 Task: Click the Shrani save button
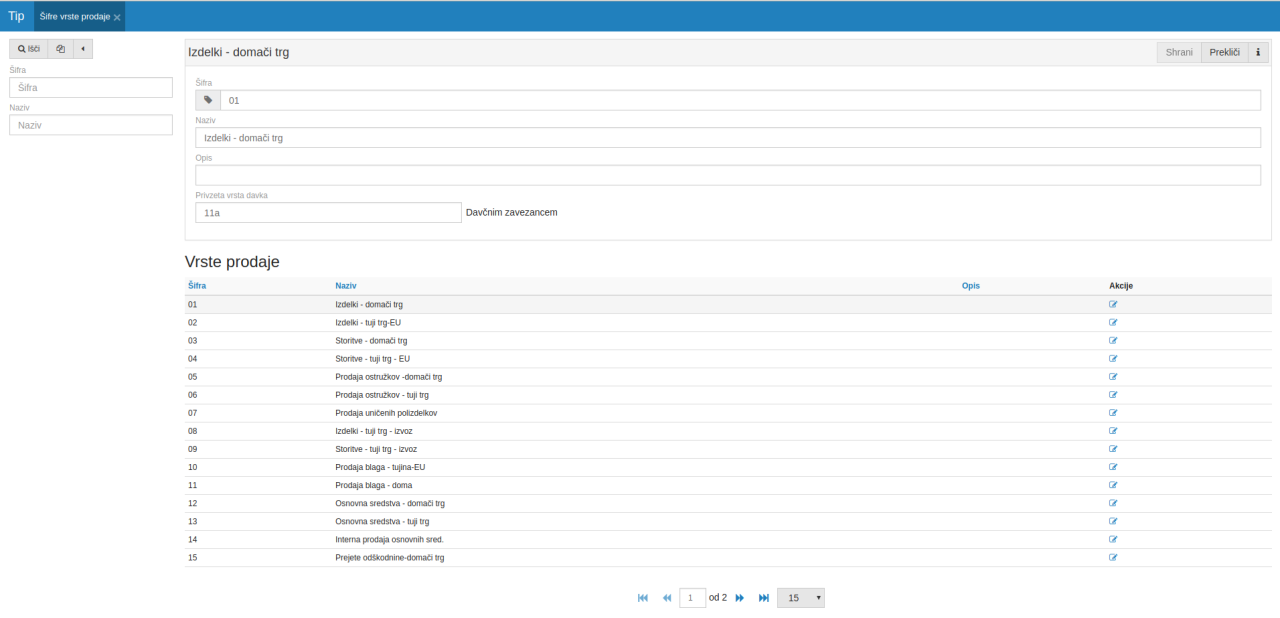[1179, 52]
